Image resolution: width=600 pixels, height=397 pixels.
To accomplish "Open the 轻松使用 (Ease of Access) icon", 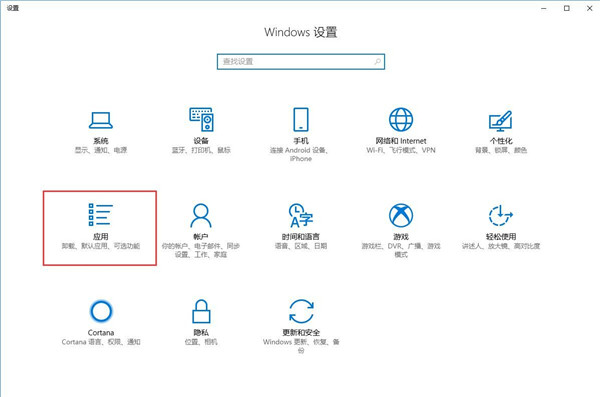I will tap(501, 216).
